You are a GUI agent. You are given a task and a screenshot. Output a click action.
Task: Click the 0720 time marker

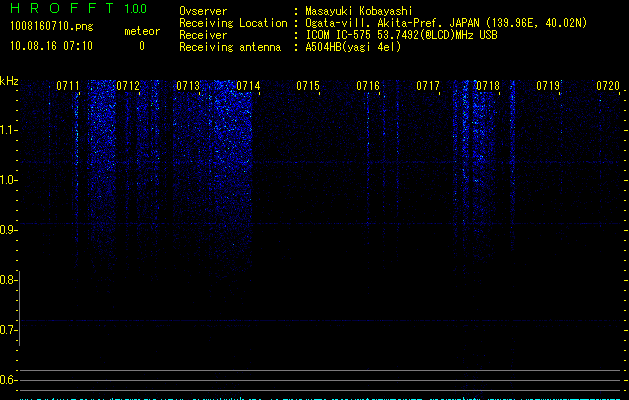click(608, 86)
